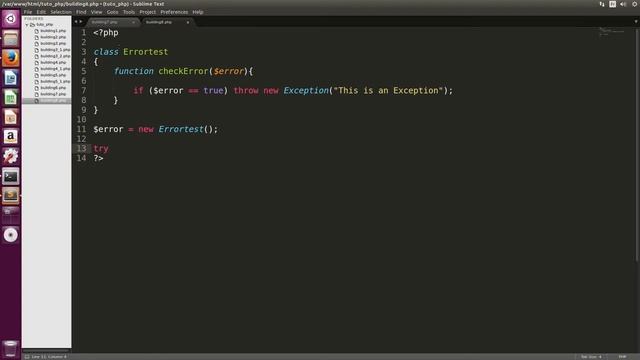Image resolution: width=640 pixels, height=360 pixels.
Task: Open building3_2.php in the sidebar
Action: tap(55, 56)
